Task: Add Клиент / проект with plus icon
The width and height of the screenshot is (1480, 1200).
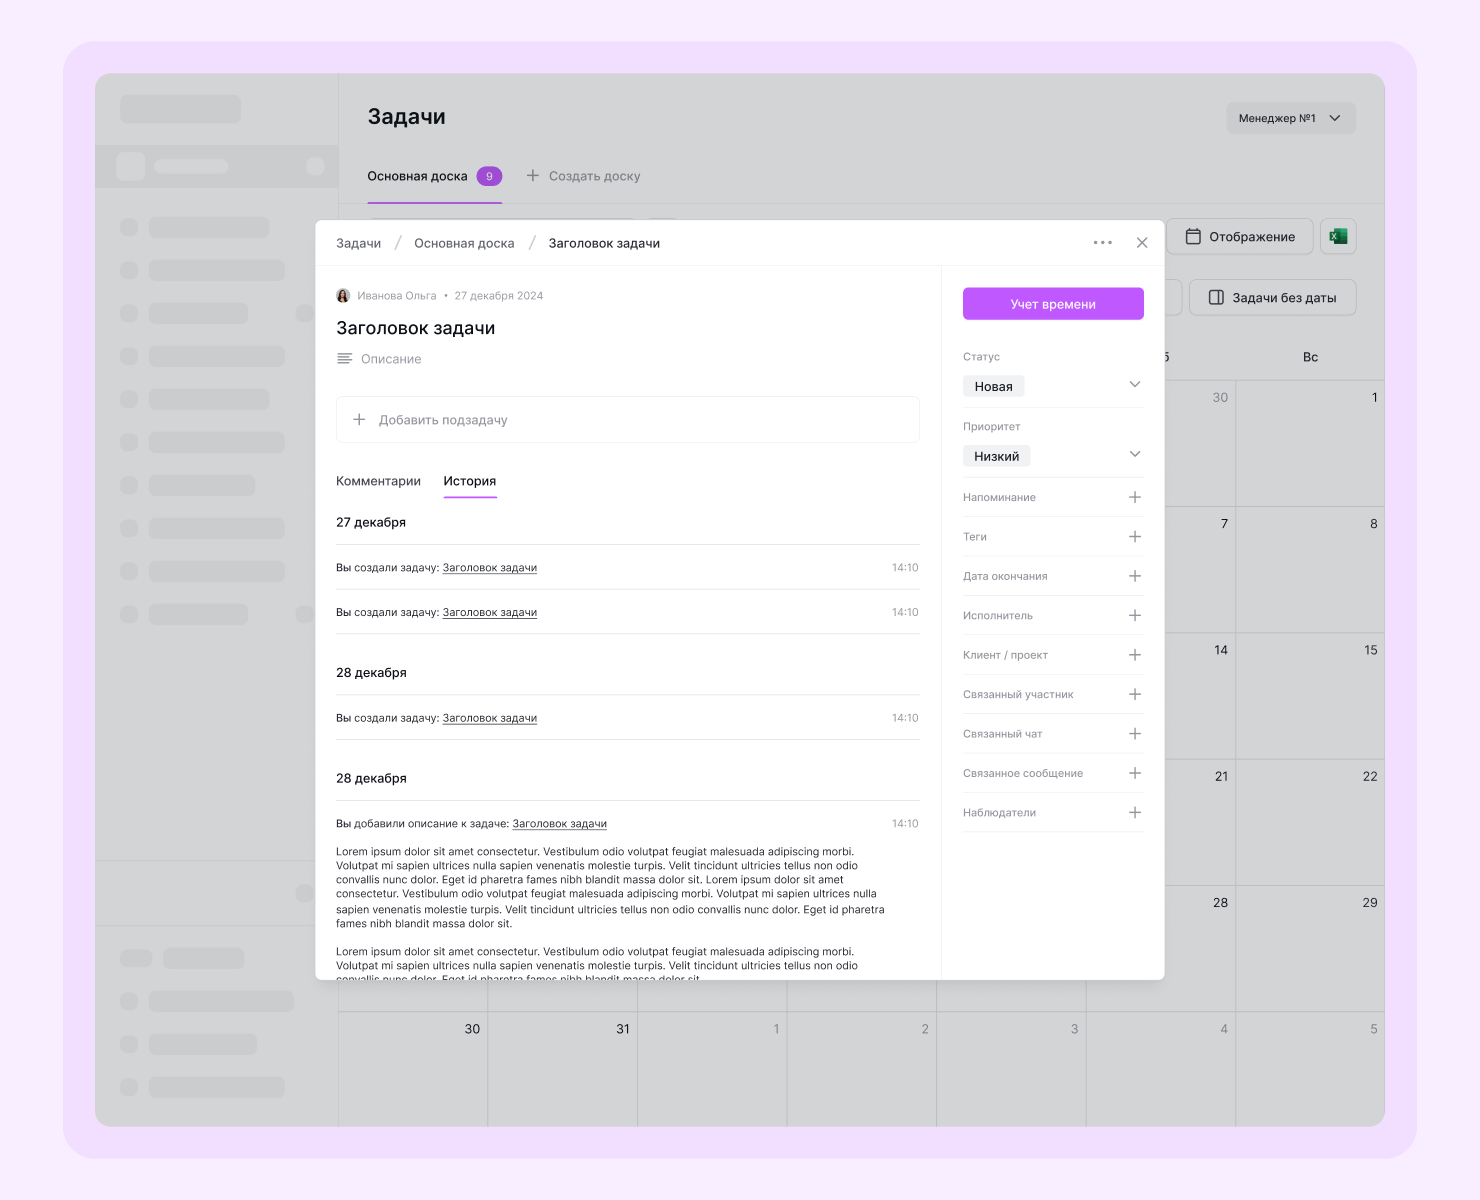Action: coord(1135,655)
